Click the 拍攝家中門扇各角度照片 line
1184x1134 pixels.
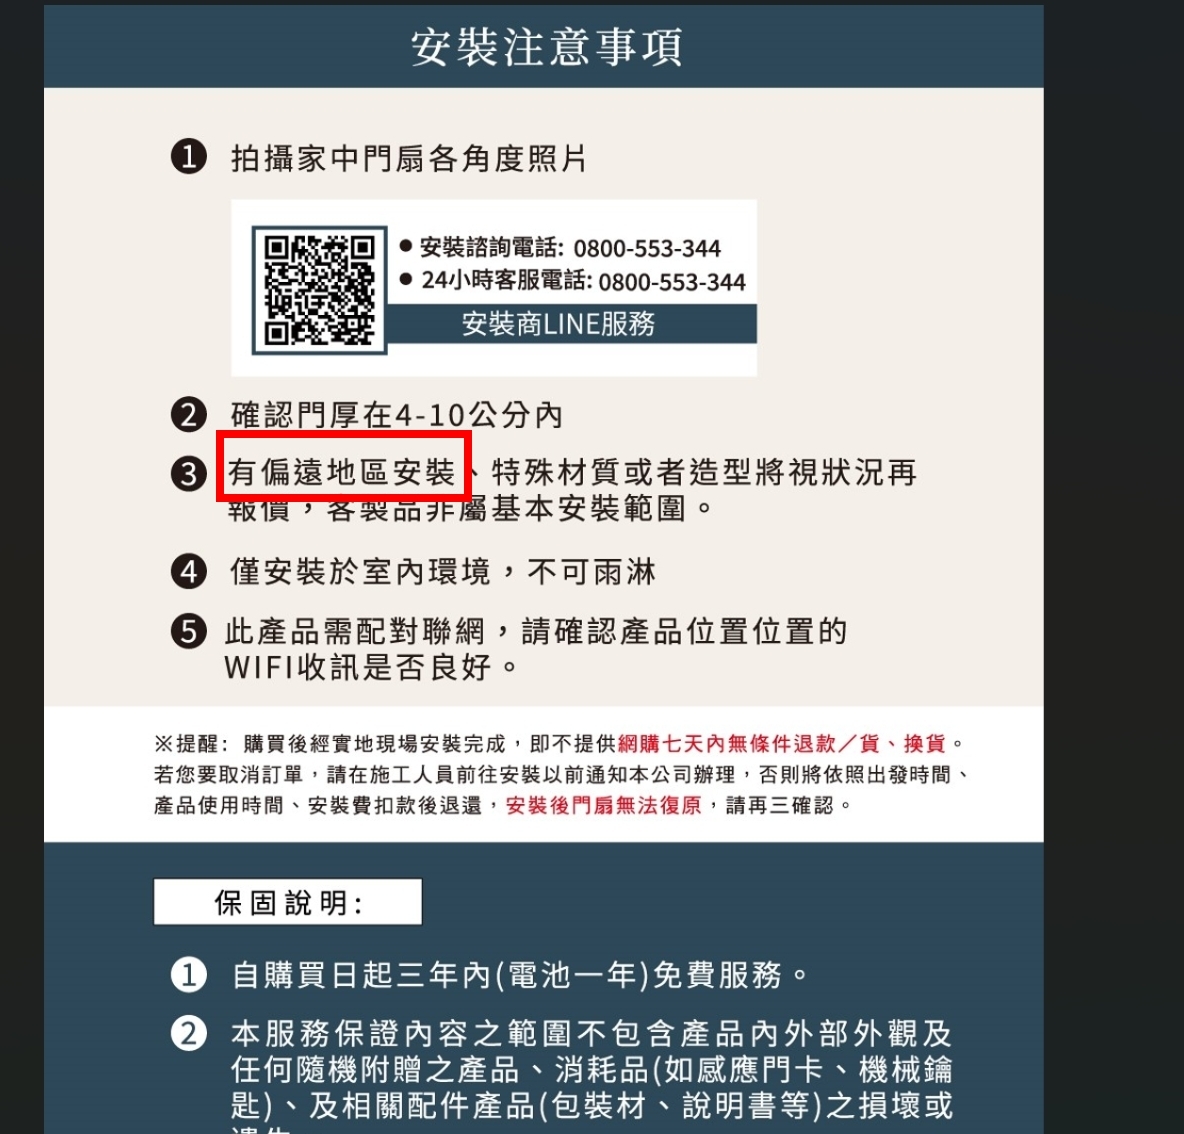point(409,159)
